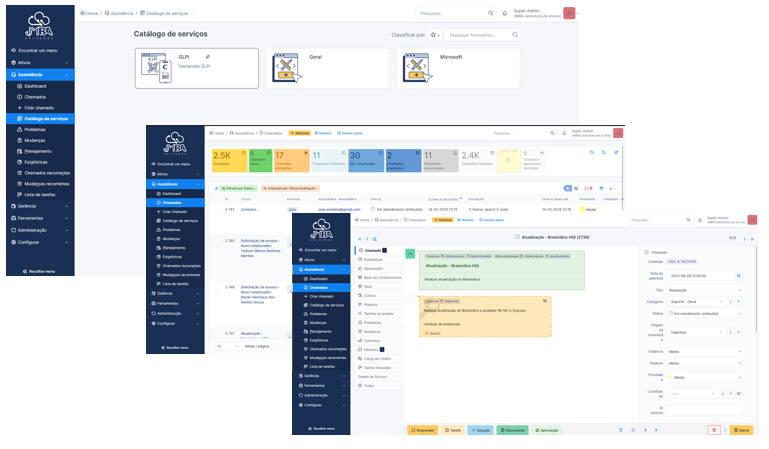
Task: Open the star favorites sort dropdown
Action: (x=436, y=35)
